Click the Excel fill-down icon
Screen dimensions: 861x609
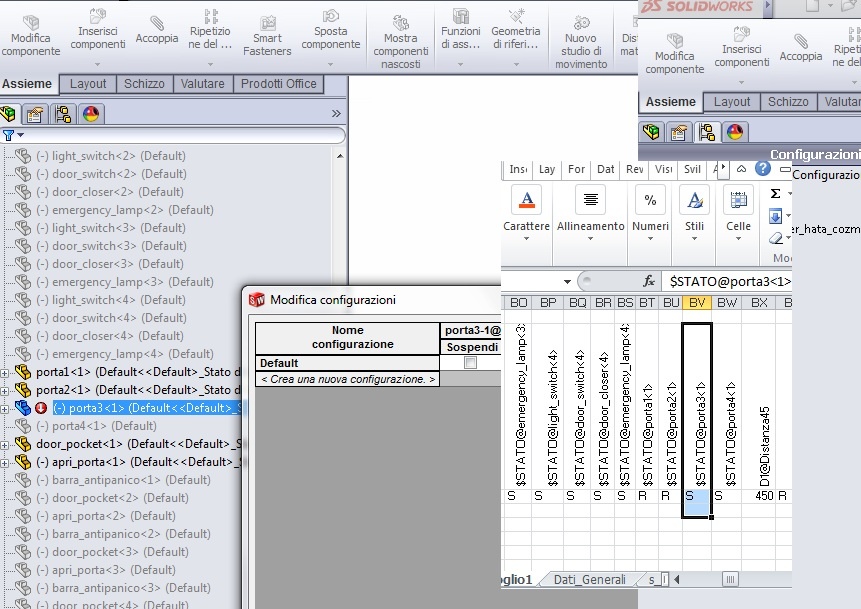(x=775, y=216)
